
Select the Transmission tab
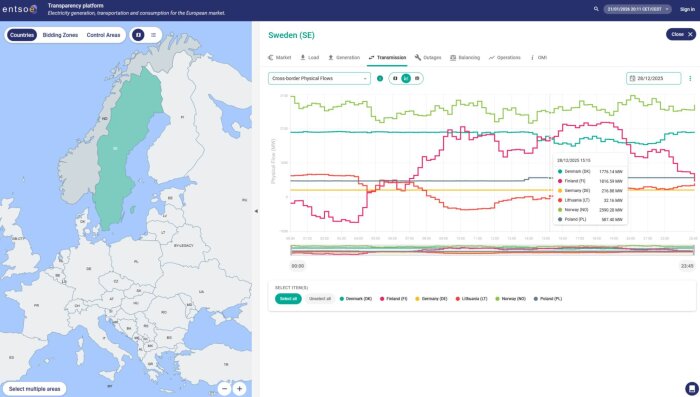(x=387, y=58)
